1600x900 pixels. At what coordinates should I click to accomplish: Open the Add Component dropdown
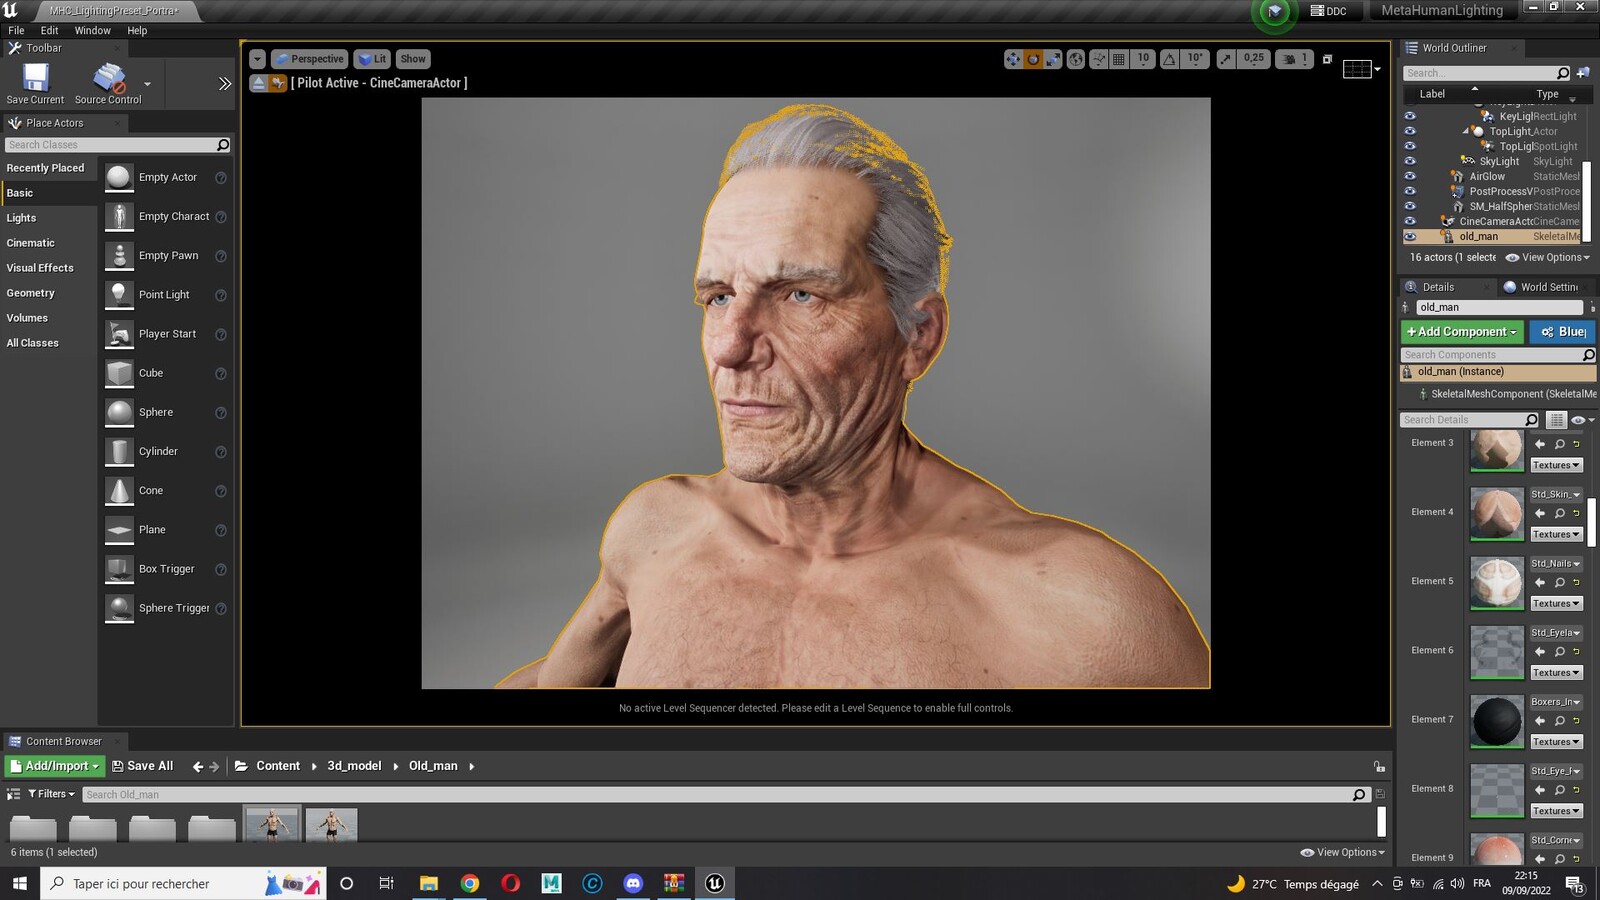coord(1462,332)
